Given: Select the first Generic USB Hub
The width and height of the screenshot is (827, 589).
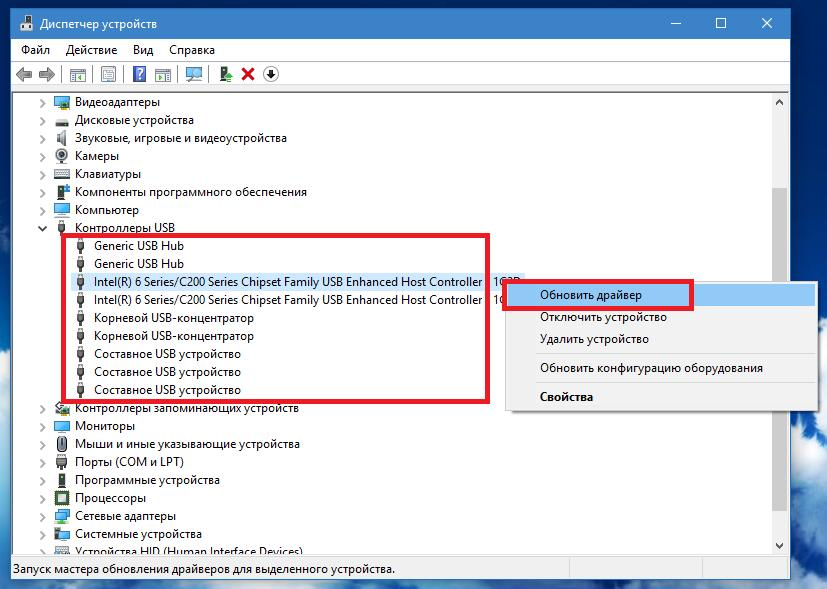Looking at the screenshot, I should 139,246.
